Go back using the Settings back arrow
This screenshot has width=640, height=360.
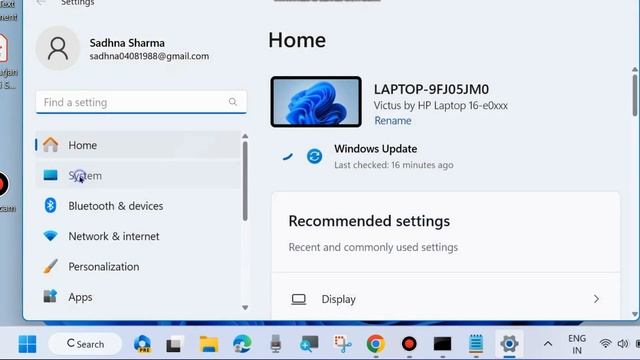[x=40, y=2]
